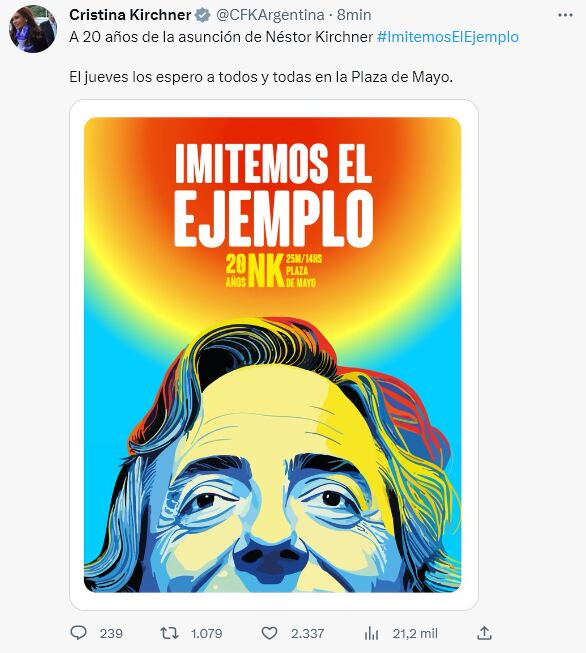
Task: View analytics via the bar chart icon
Action: [x=371, y=633]
